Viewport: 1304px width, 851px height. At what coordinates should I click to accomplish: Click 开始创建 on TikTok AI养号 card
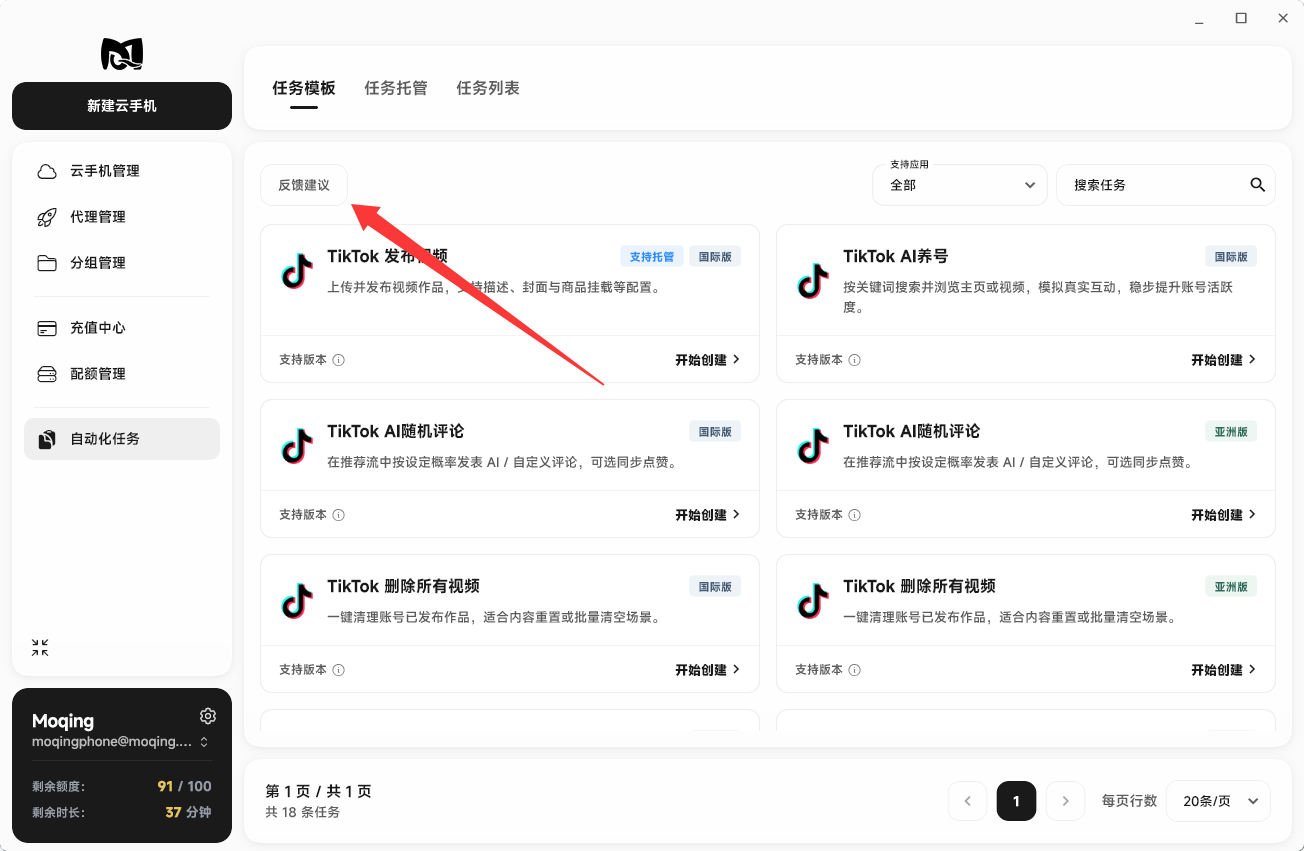(1224, 360)
